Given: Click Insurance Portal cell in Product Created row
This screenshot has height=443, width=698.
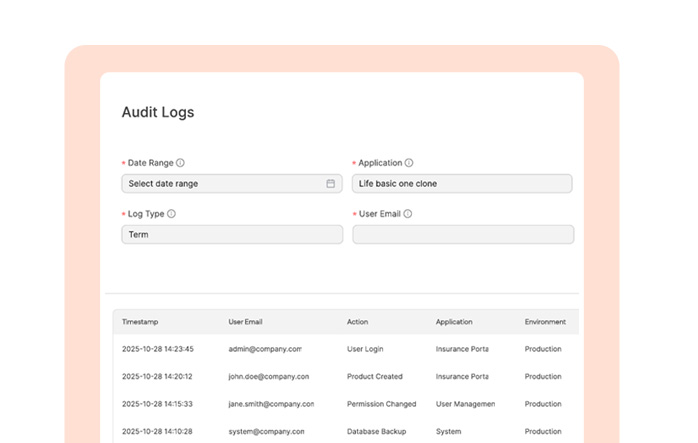Looking at the screenshot, I should click(x=462, y=377).
